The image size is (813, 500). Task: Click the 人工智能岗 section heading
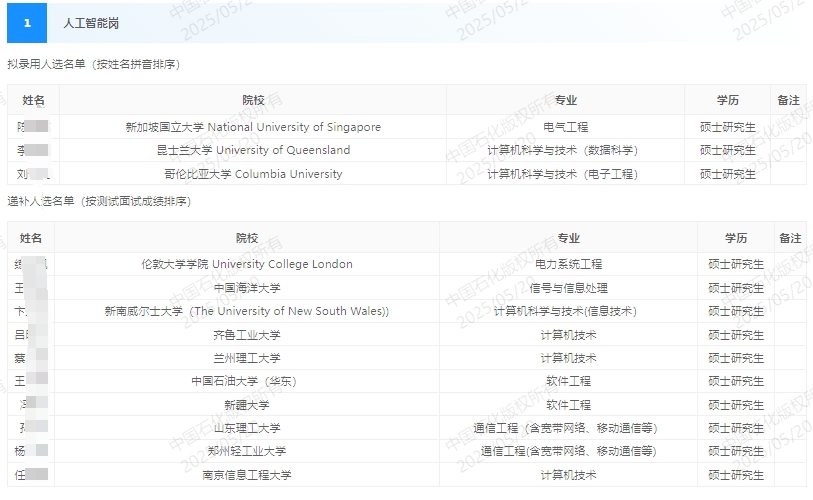tap(90, 23)
